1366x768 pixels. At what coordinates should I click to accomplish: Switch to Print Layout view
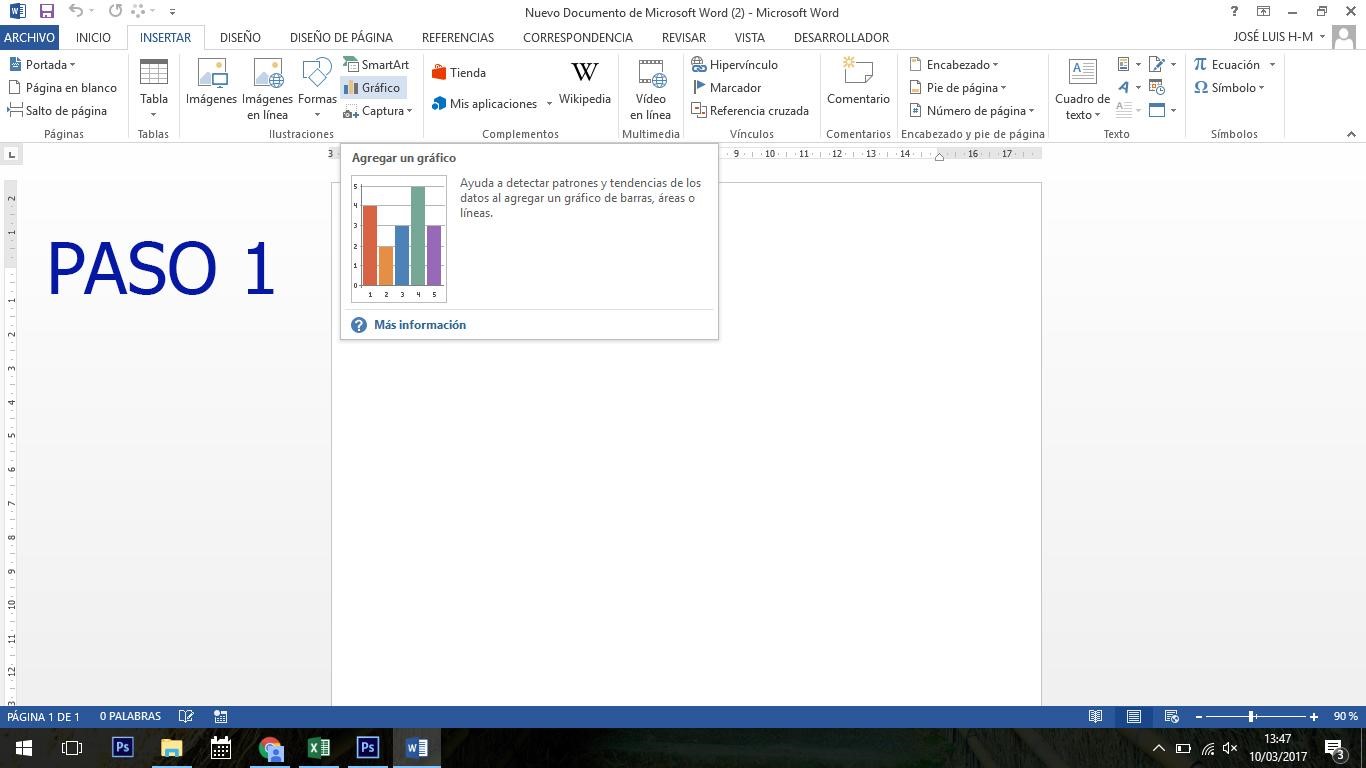(1134, 717)
